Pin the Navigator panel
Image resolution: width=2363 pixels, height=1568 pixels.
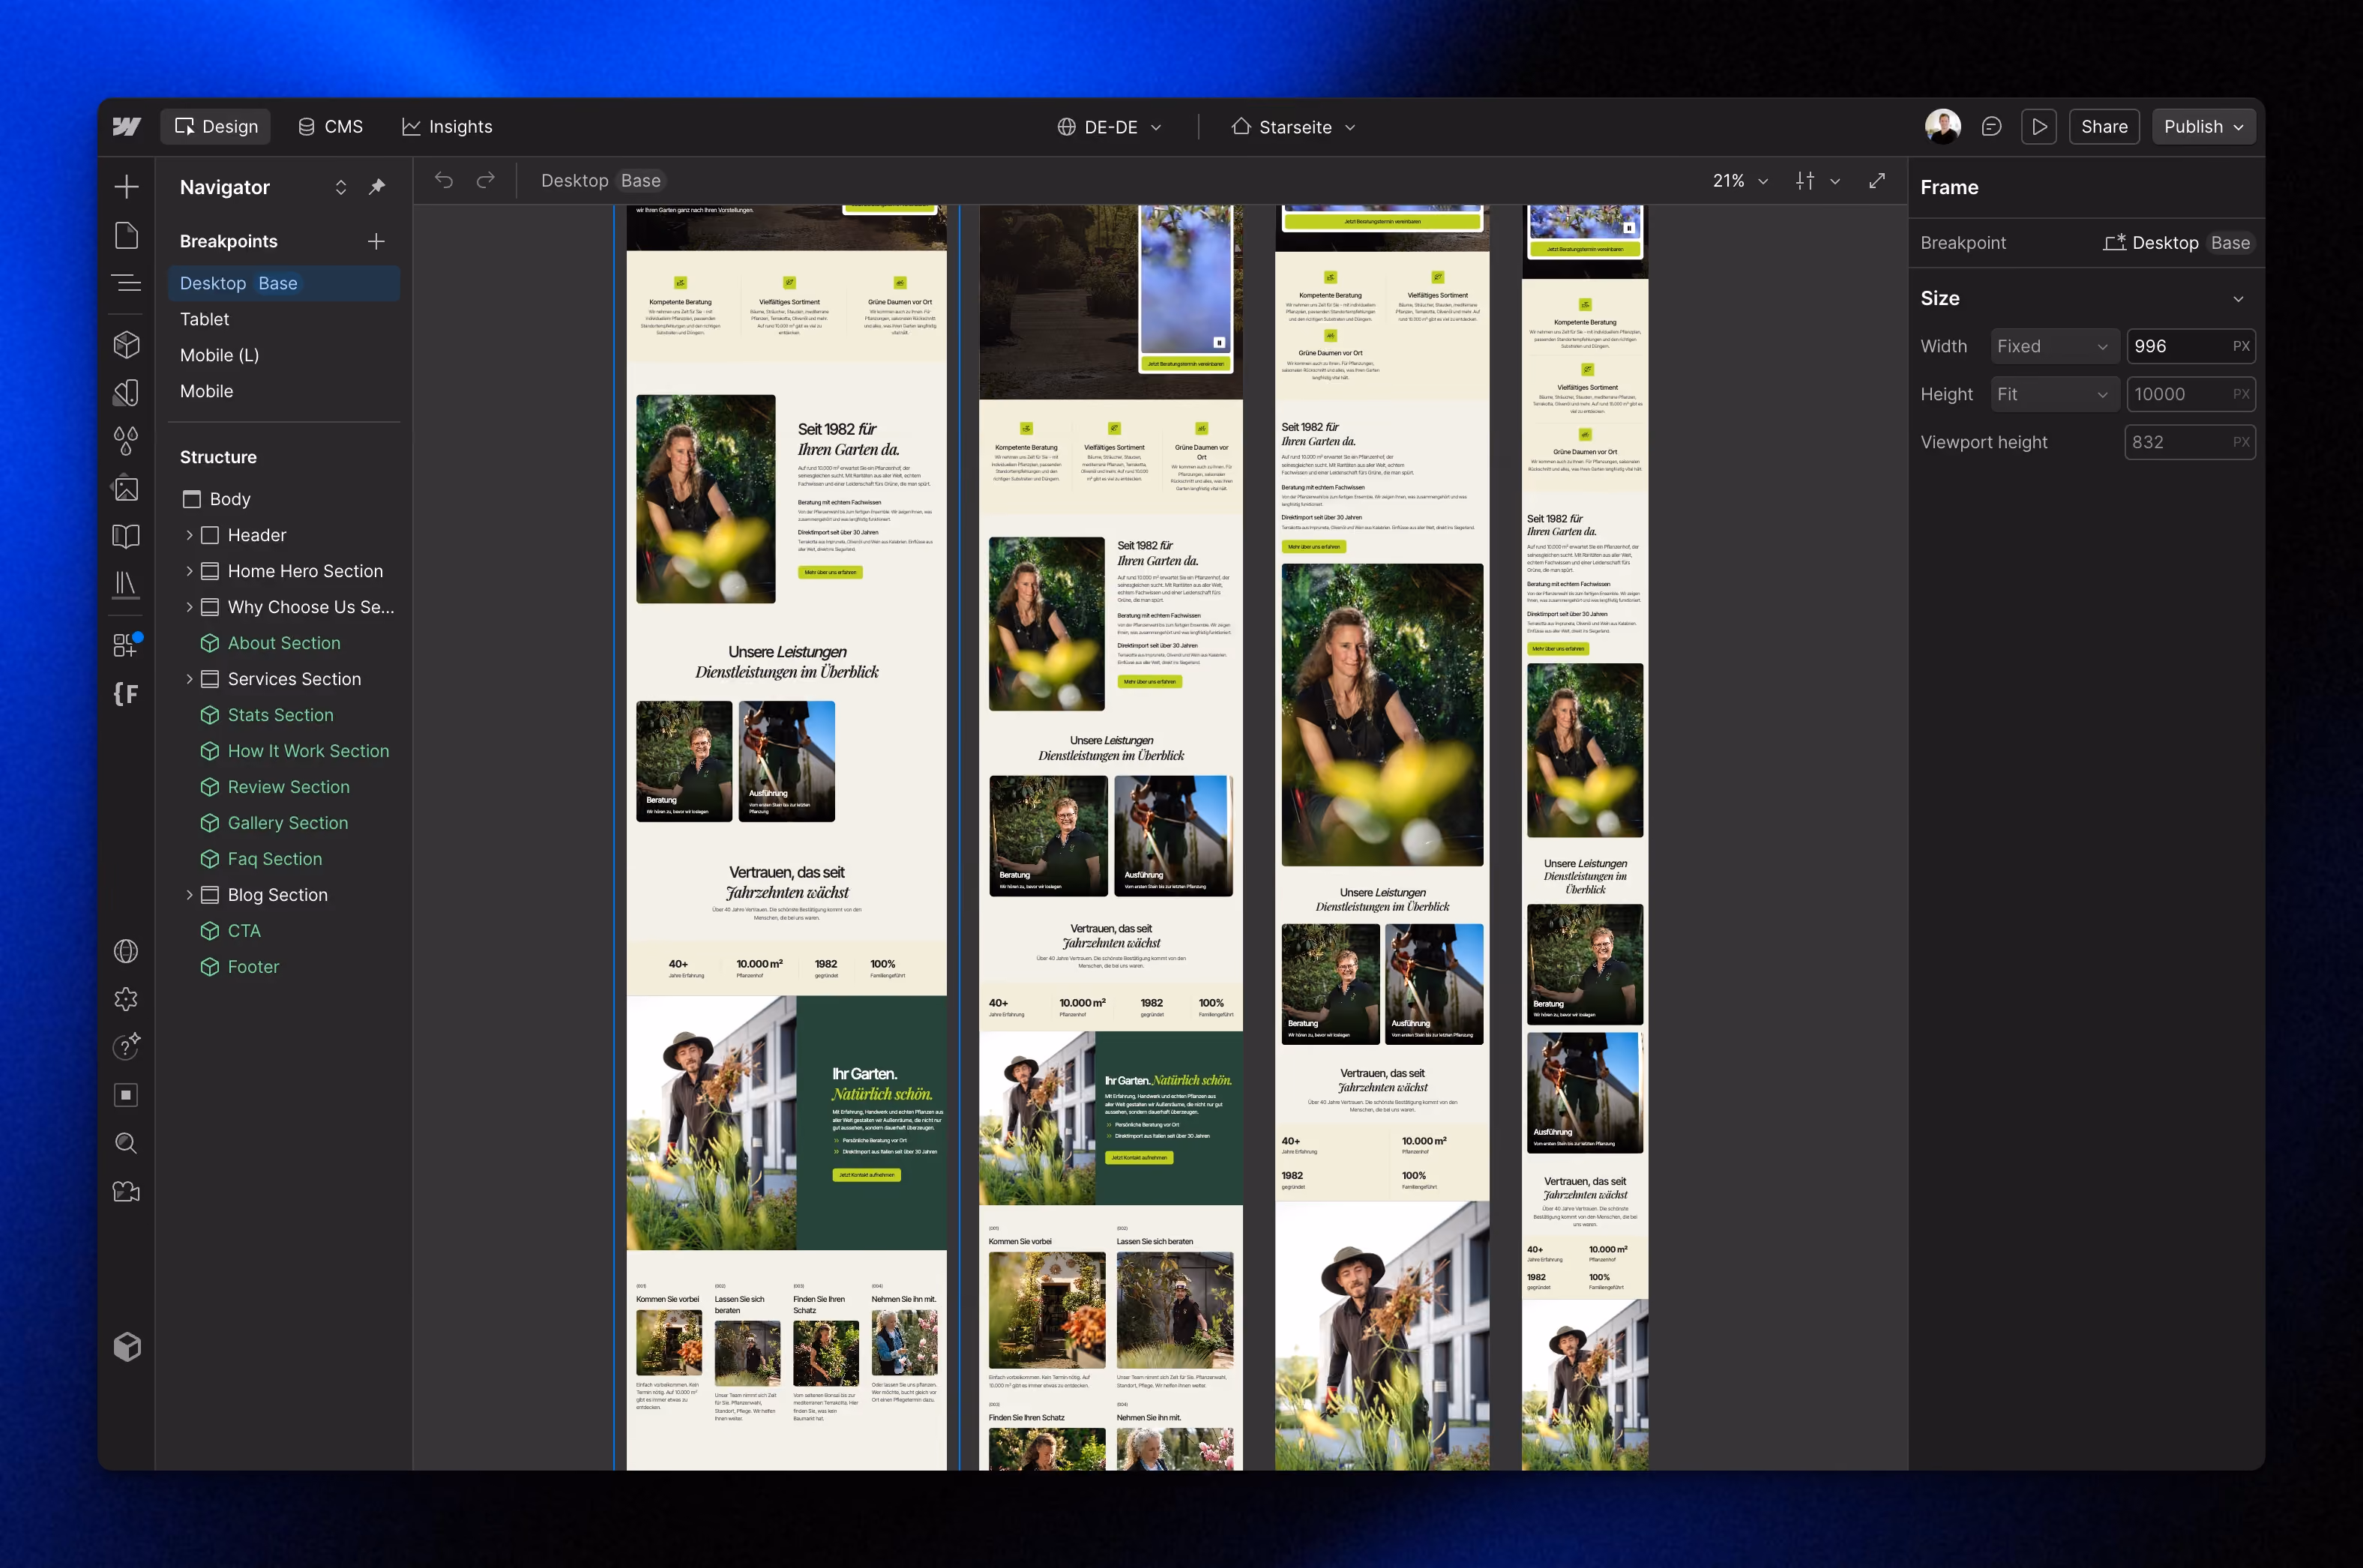click(x=377, y=187)
